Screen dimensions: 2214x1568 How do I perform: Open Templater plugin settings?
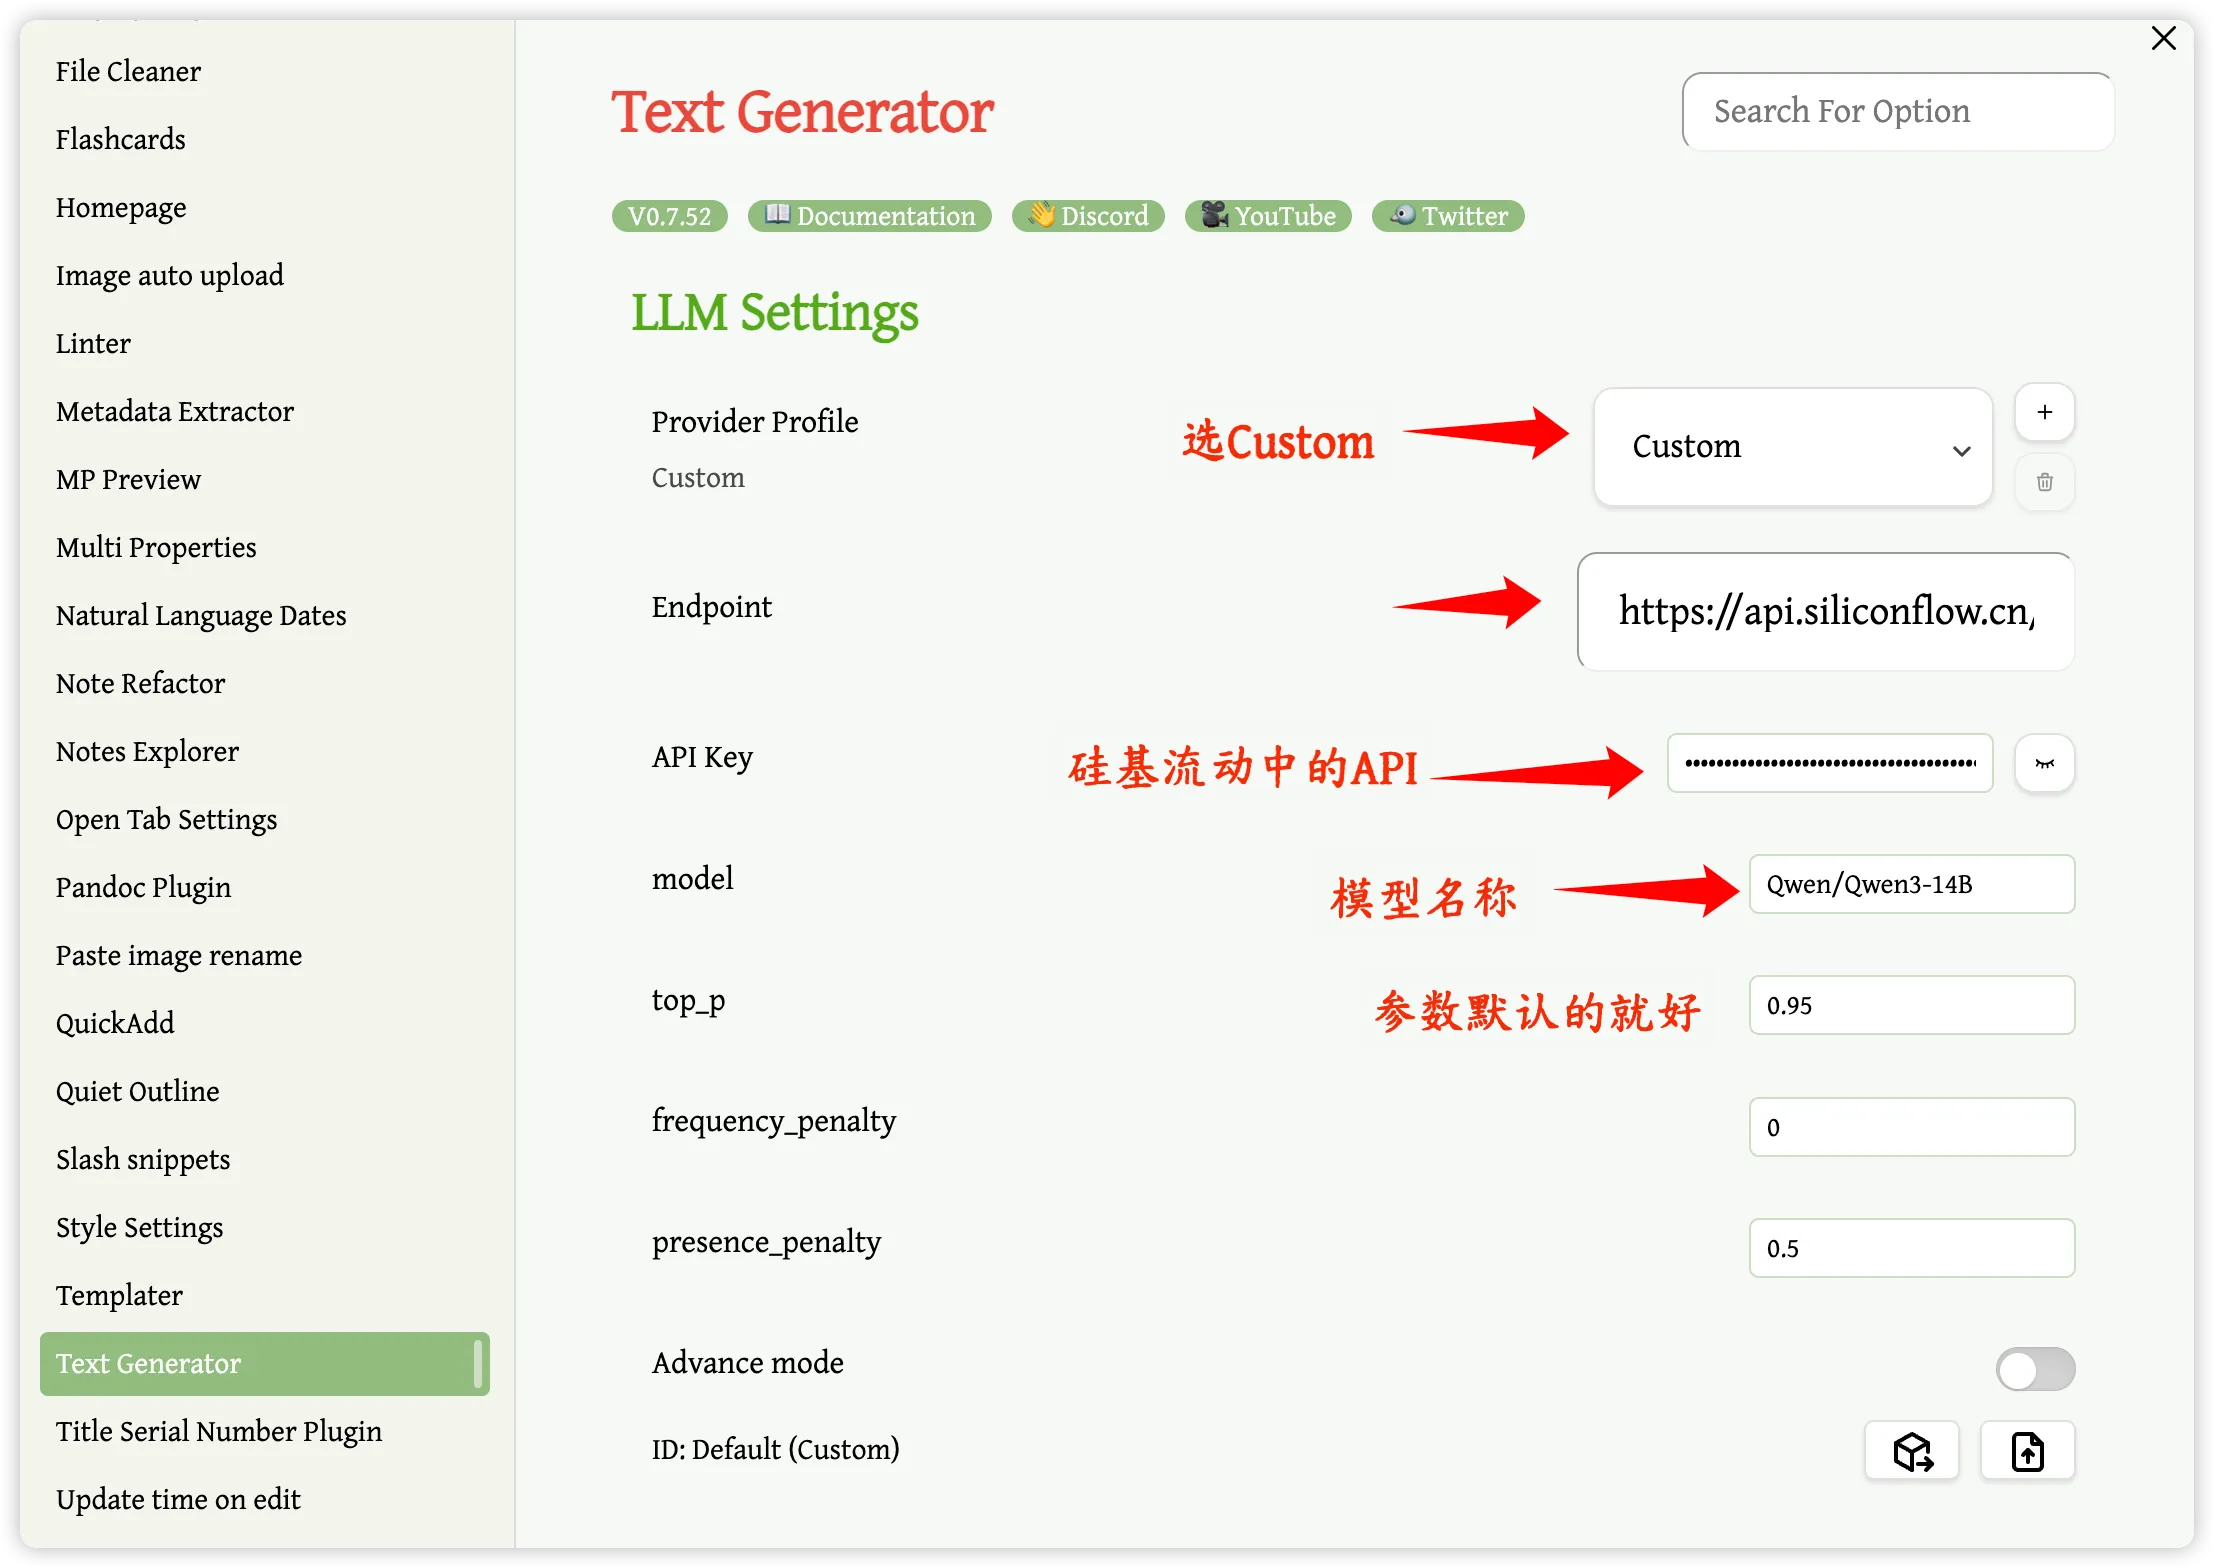click(119, 1295)
